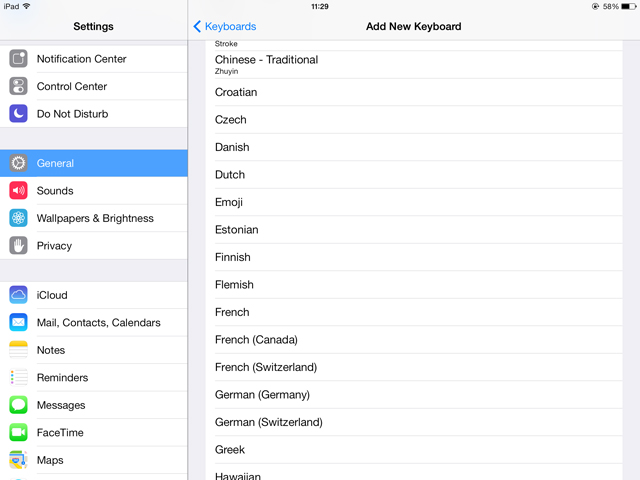The image size is (640, 480).
Task: Open Reminders settings label
Action: [62, 377]
